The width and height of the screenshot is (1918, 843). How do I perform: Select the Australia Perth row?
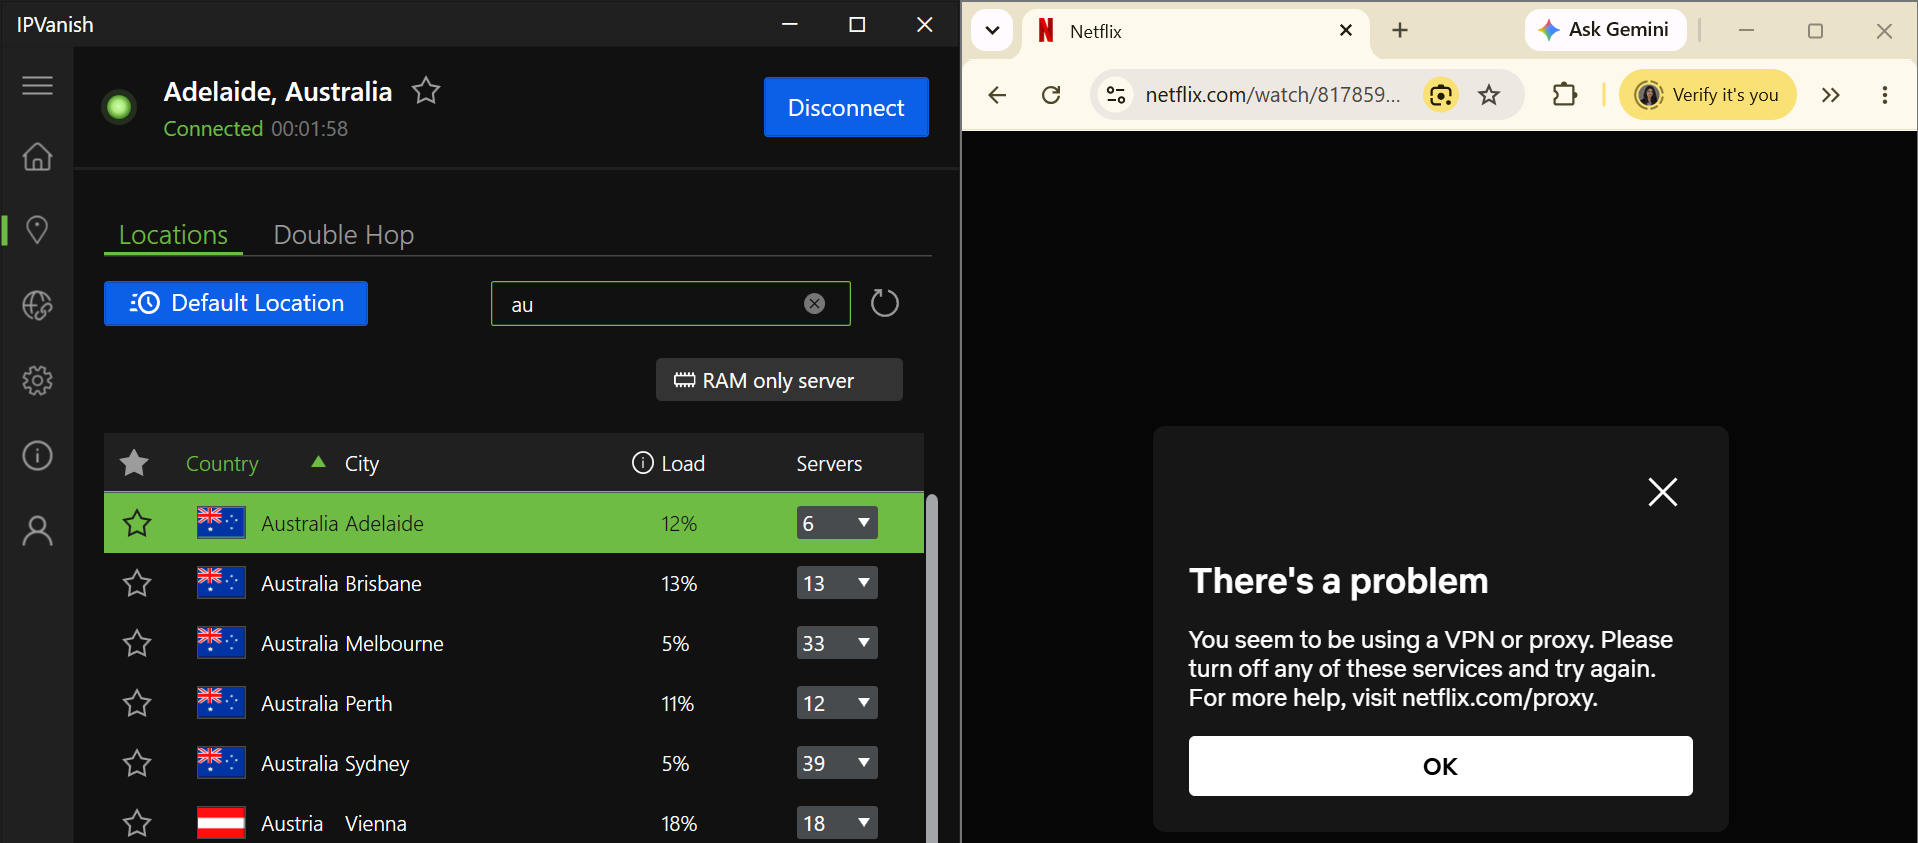point(514,703)
